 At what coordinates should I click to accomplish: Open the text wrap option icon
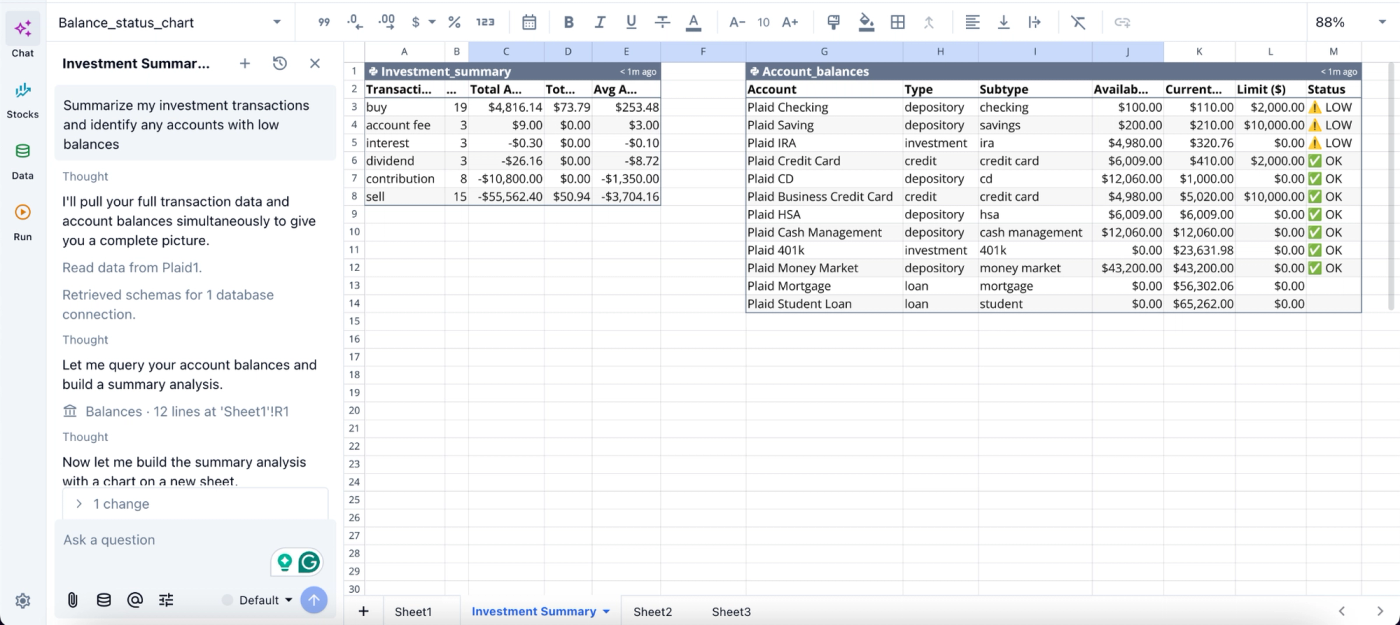(1034, 22)
